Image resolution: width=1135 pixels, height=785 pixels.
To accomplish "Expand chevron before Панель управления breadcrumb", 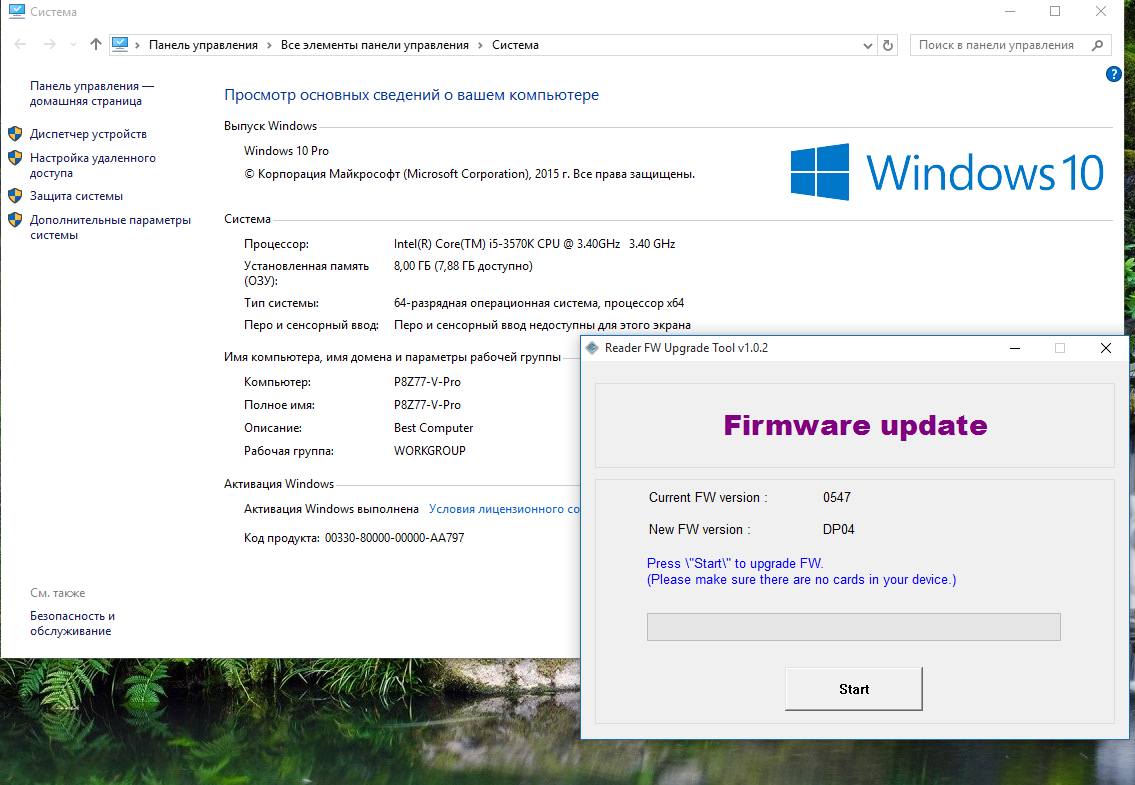I will (x=138, y=45).
